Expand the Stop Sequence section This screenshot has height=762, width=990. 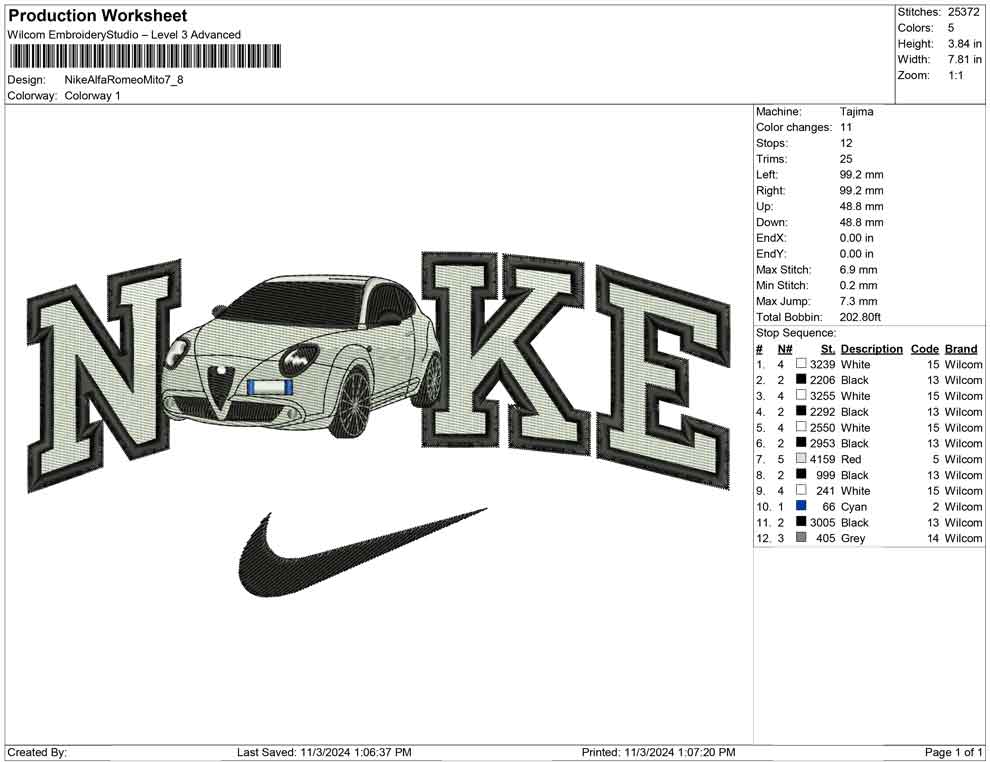pyautogui.click(x=793, y=332)
